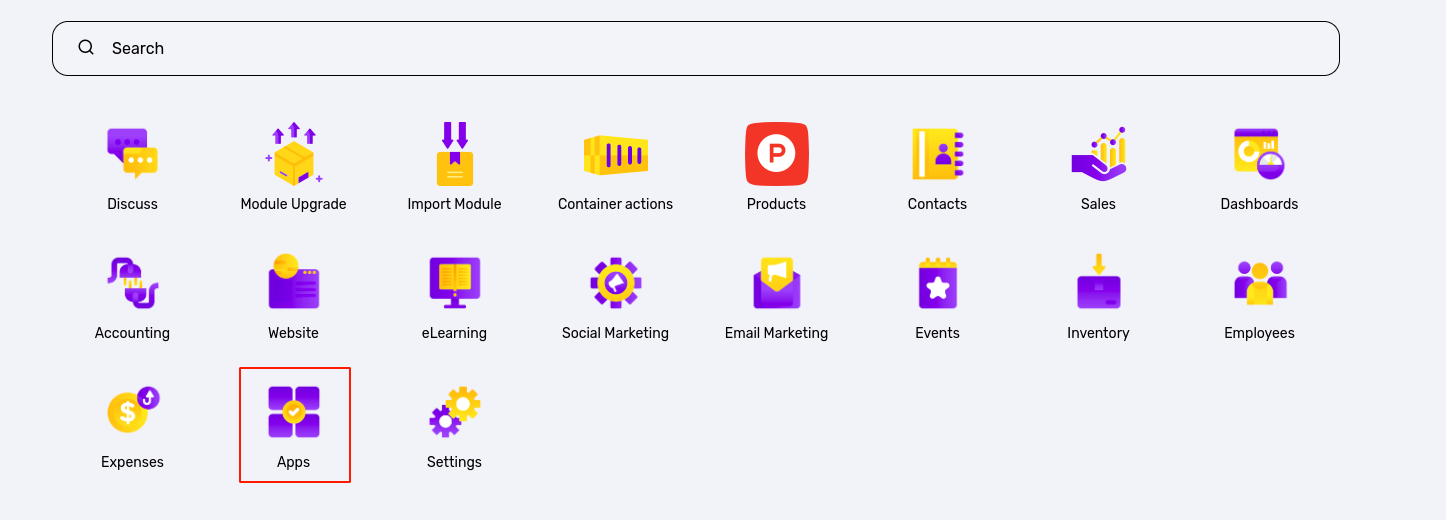Open the Dashboards app

point(1259,155)
